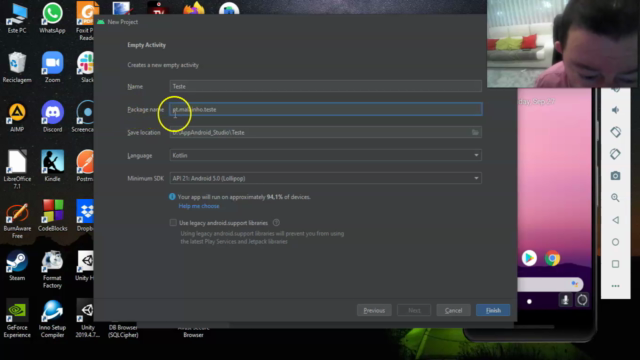The height and width of the screenshot is (360, 640).
Task: Select the BurnAware Free desktop icon
Action: (x=17, y=220)
